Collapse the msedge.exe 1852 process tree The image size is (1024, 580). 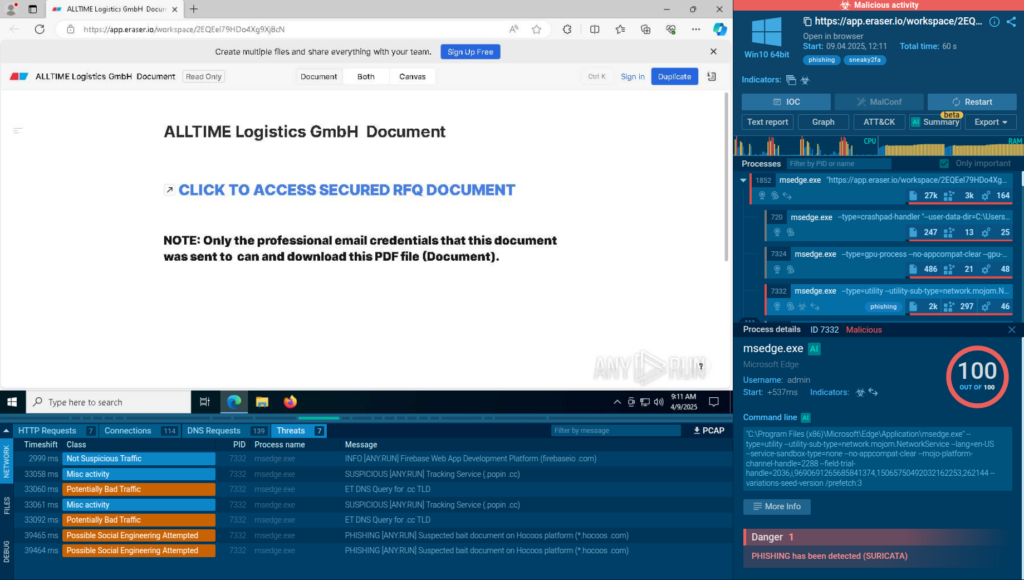[744, 180]
